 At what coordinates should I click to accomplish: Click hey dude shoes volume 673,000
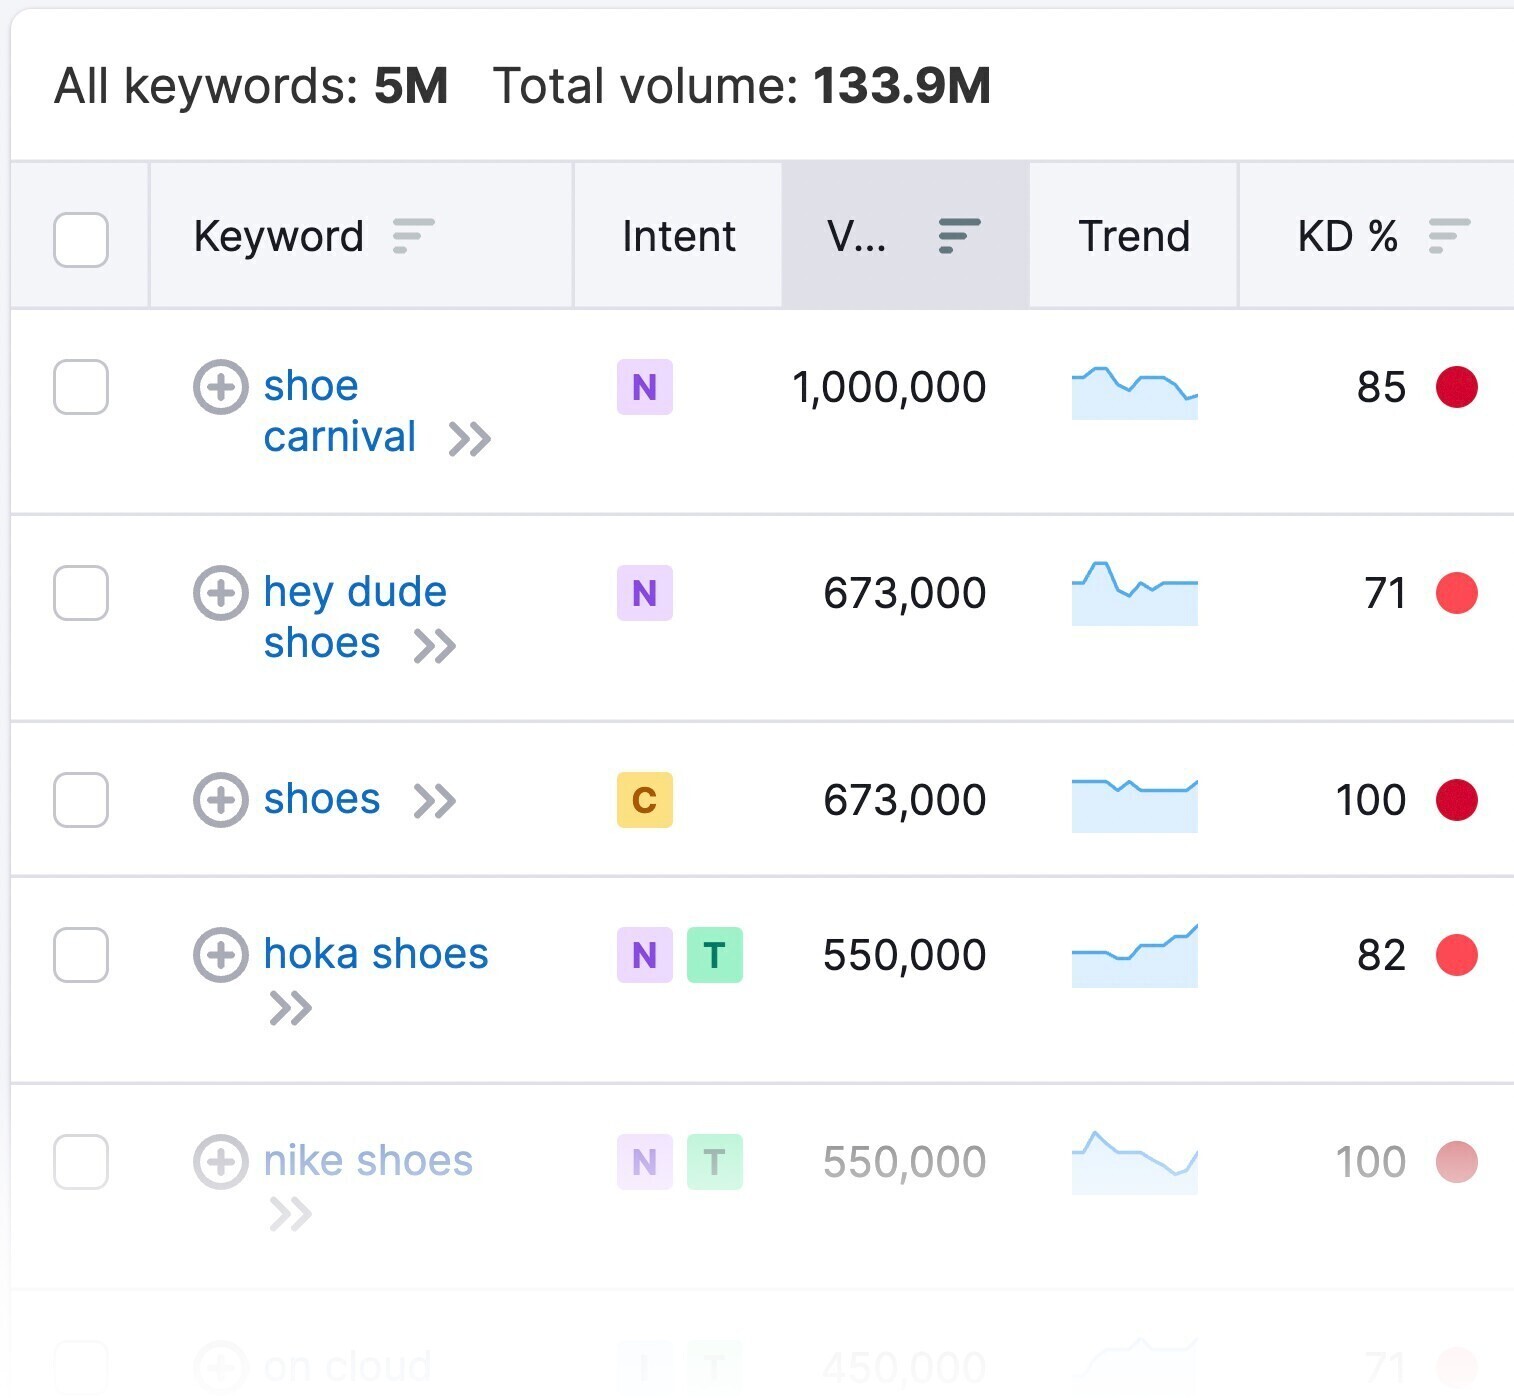click(905, 594)
